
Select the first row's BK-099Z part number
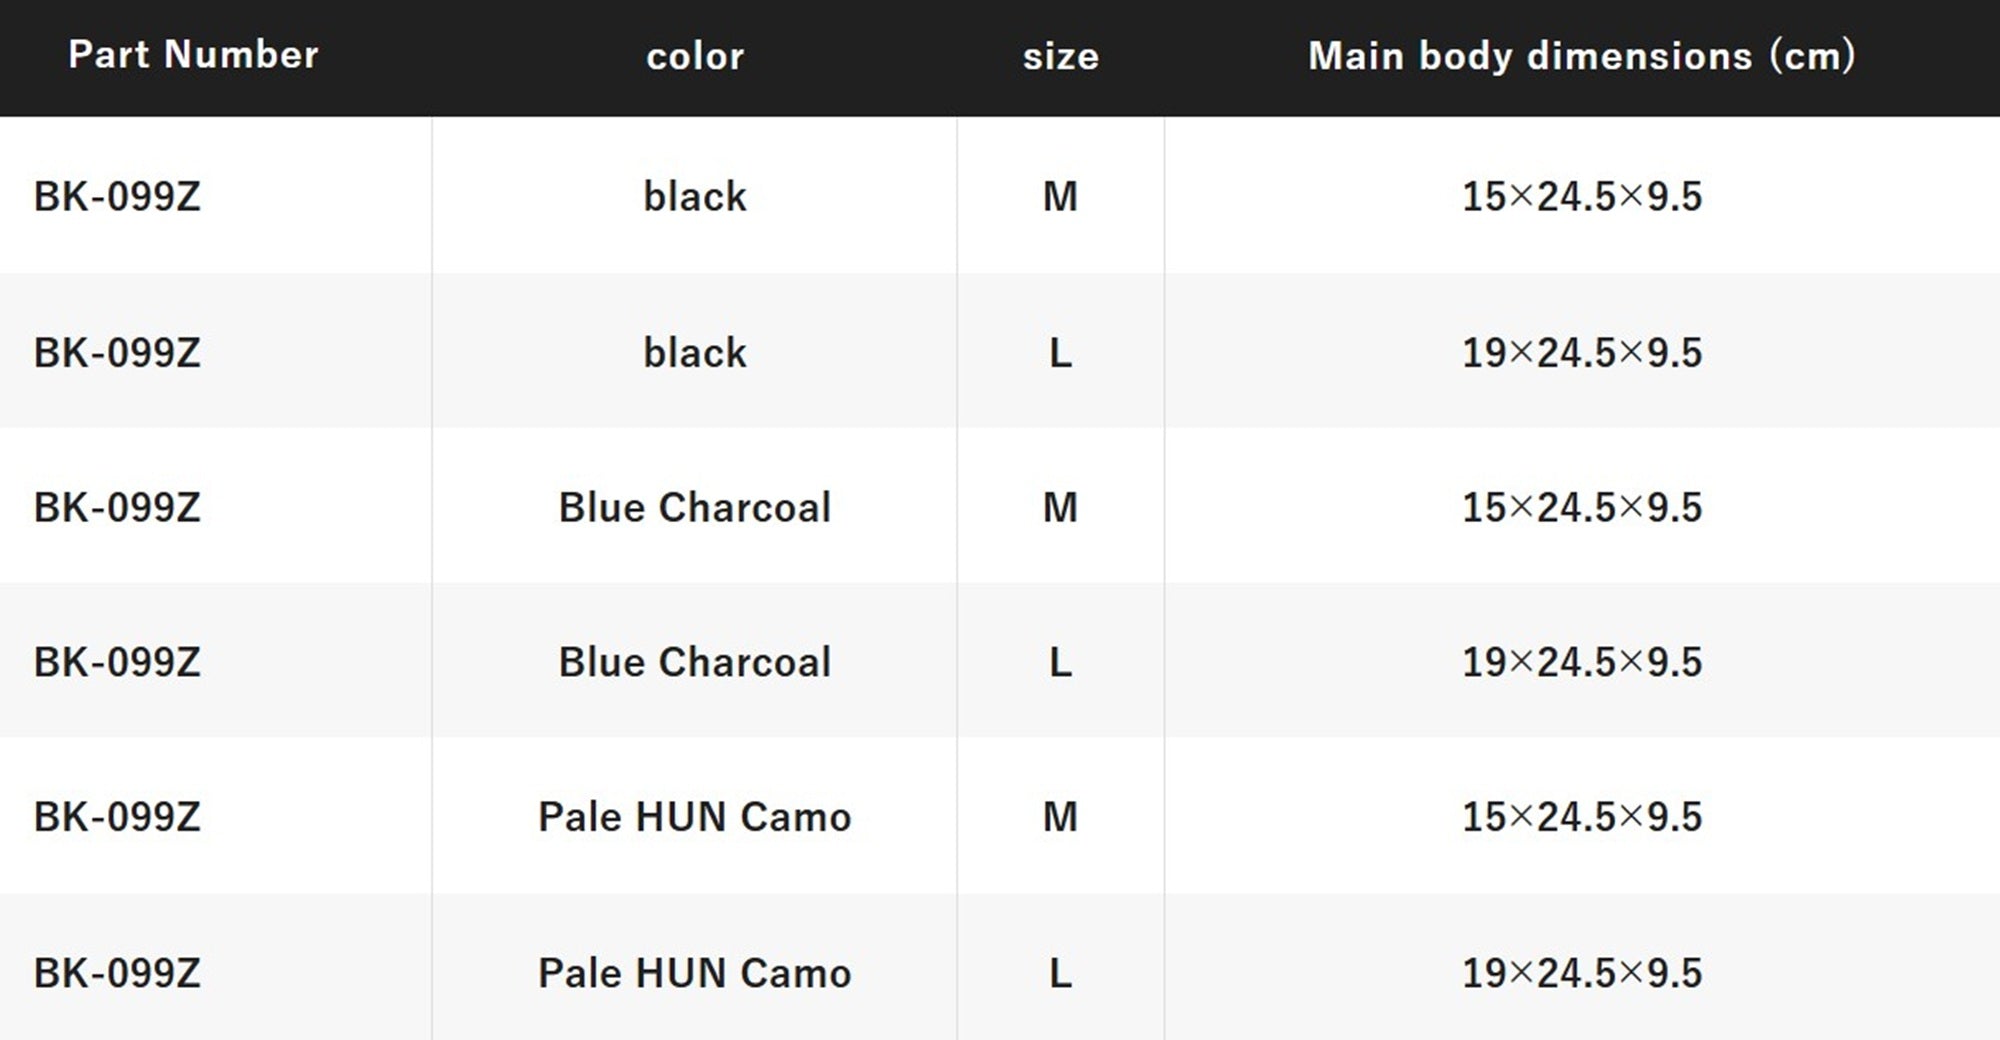(x=117, y=196)
